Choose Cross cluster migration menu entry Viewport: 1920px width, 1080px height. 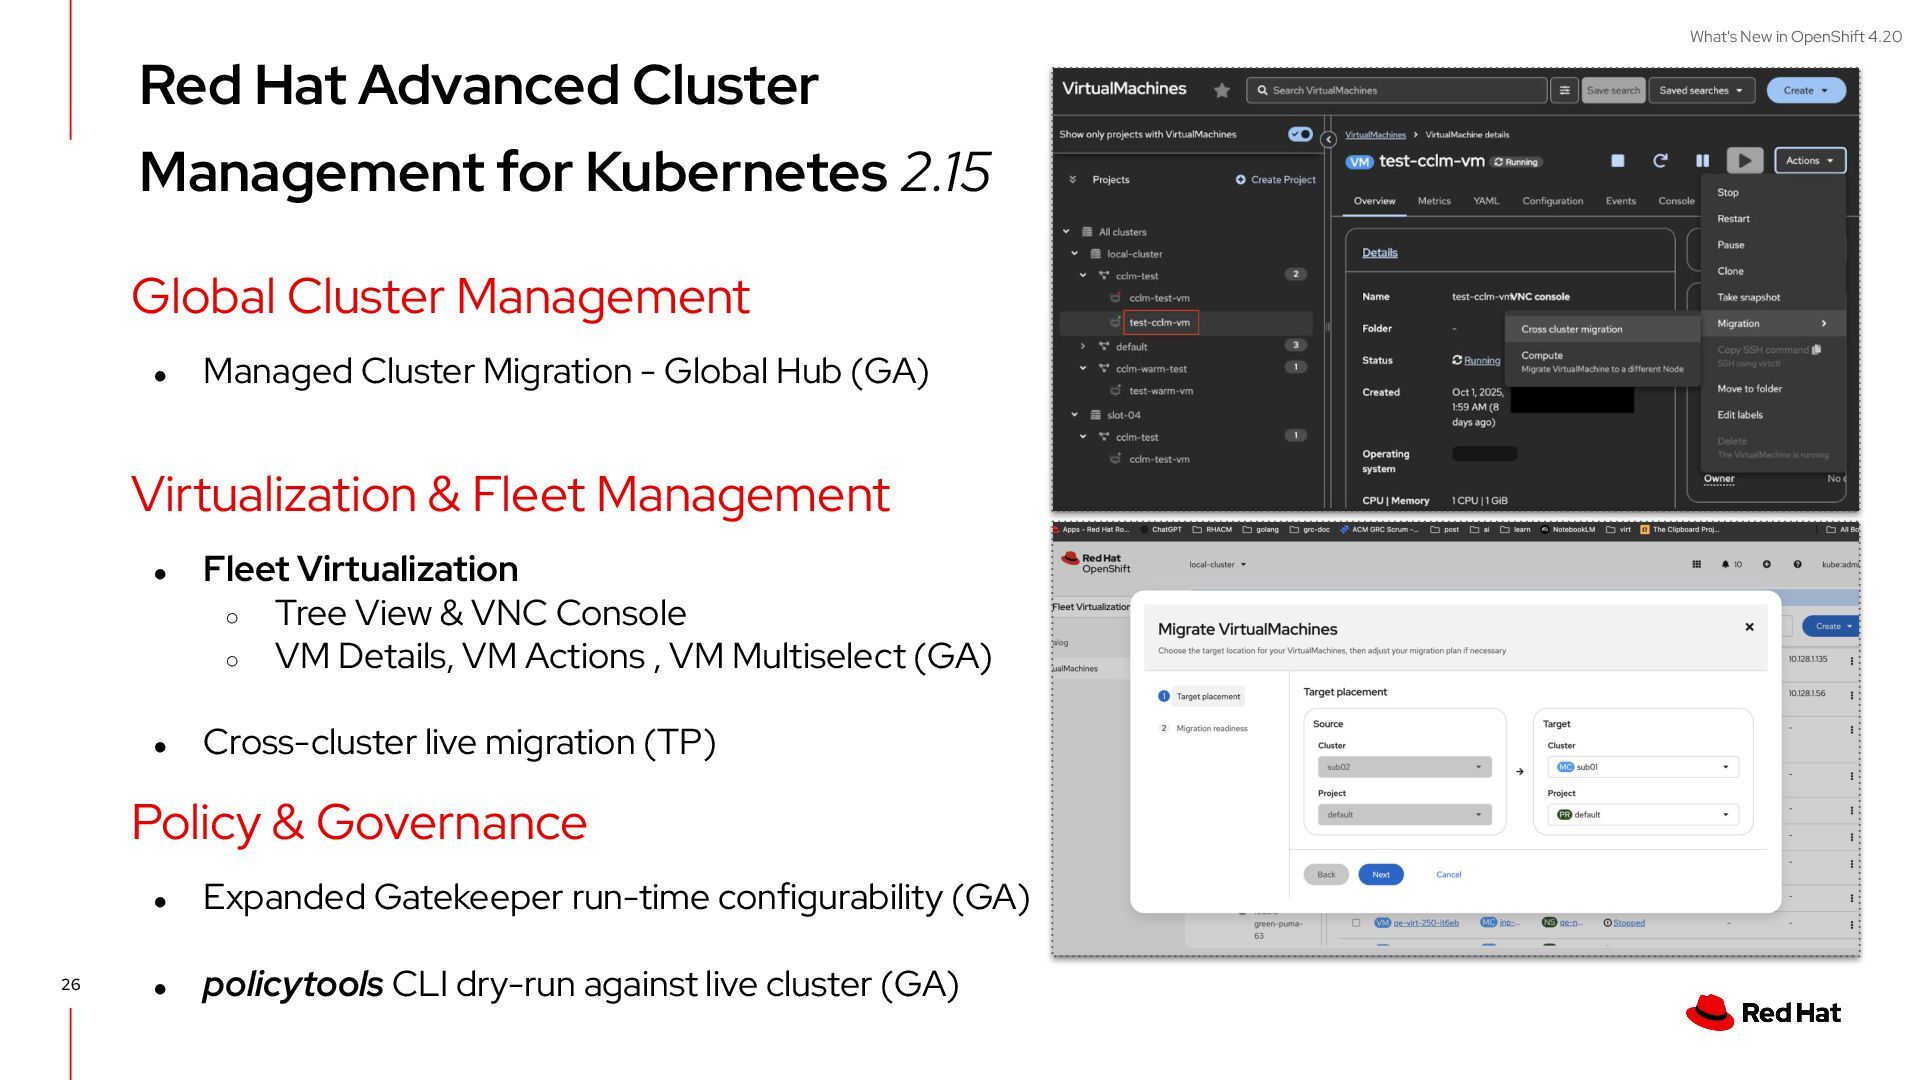(x=1571, y=329)
